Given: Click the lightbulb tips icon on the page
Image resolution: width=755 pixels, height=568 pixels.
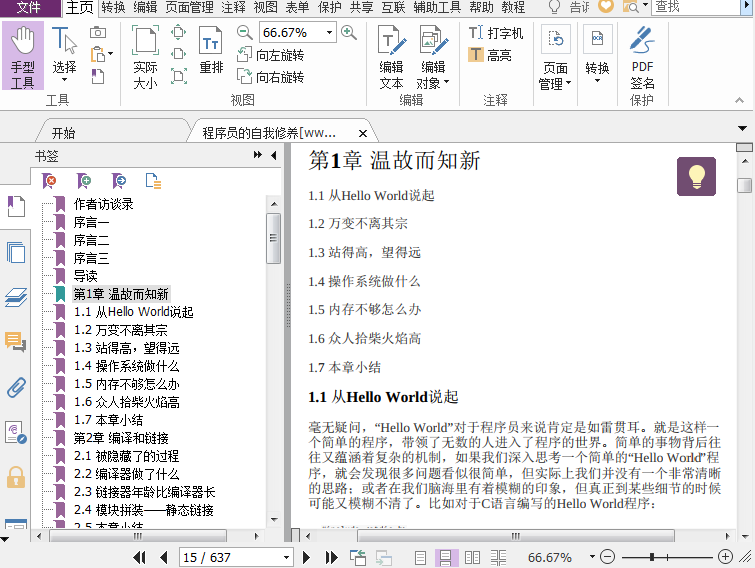Looking at the screenshot, I should pos(696,176).
